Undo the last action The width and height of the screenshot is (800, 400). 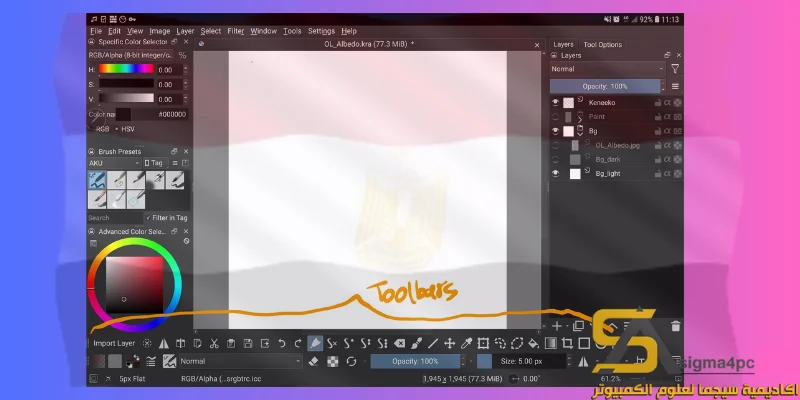282,343
